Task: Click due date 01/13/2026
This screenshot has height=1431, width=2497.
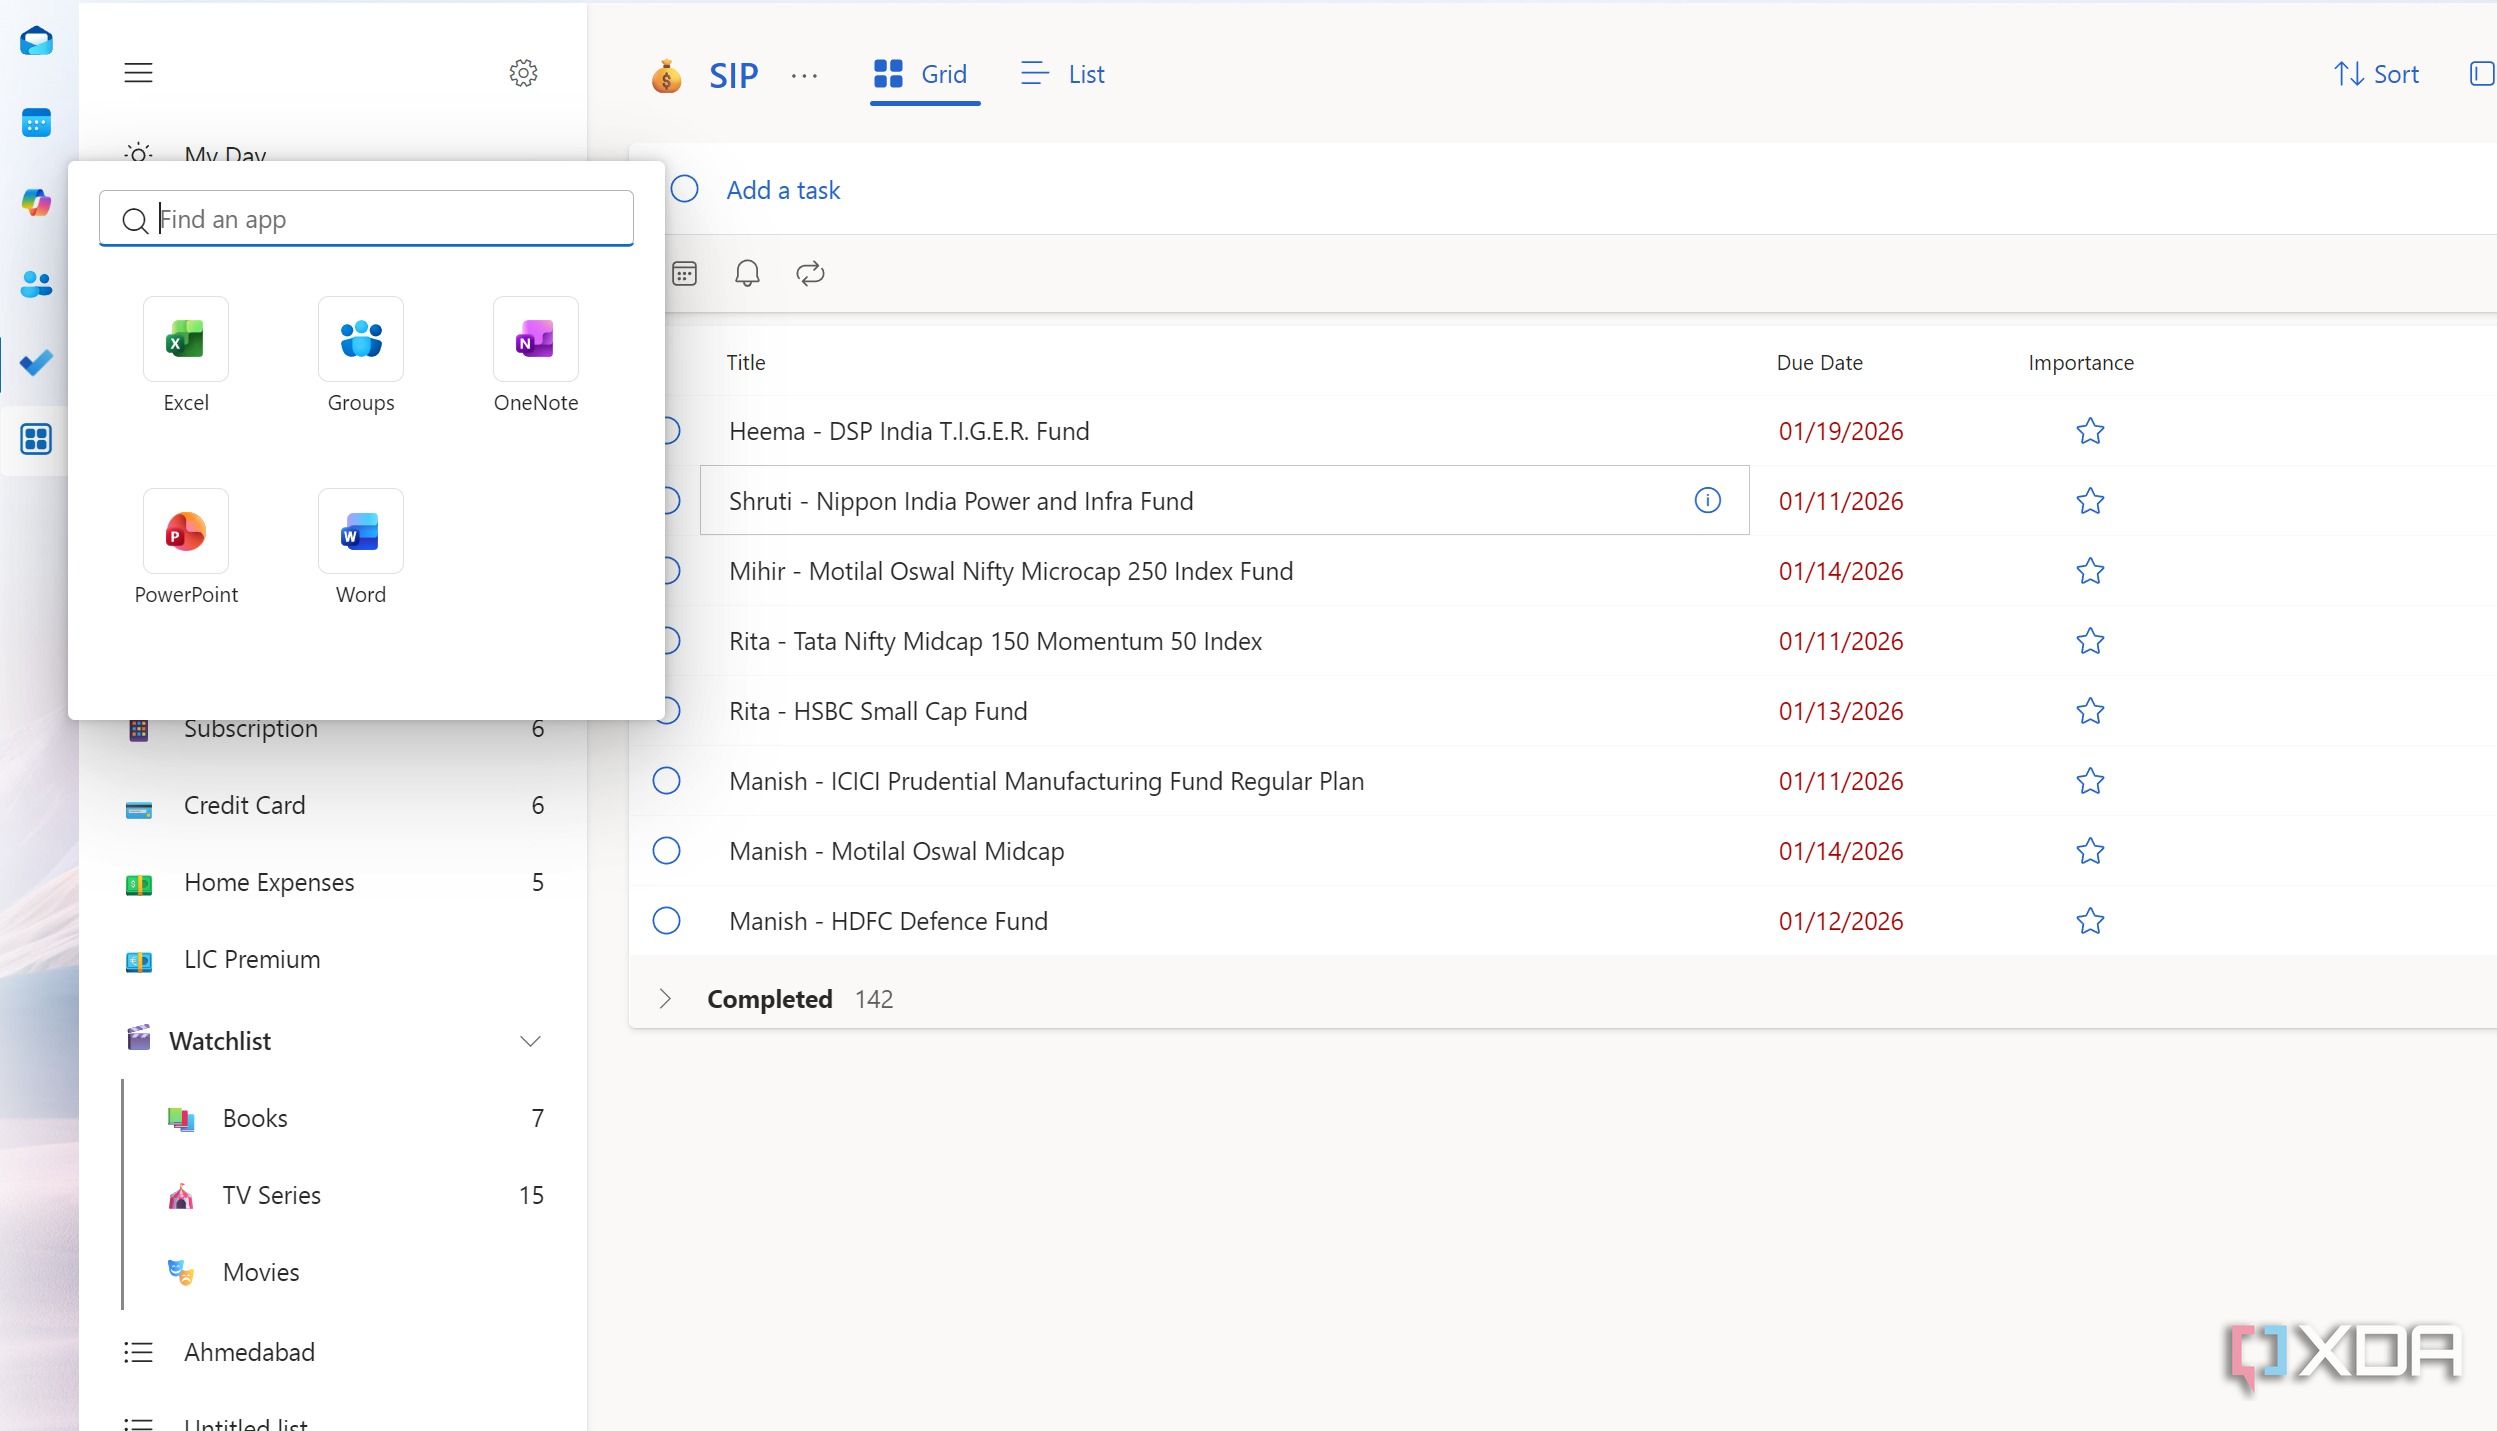Action: 1841,711
